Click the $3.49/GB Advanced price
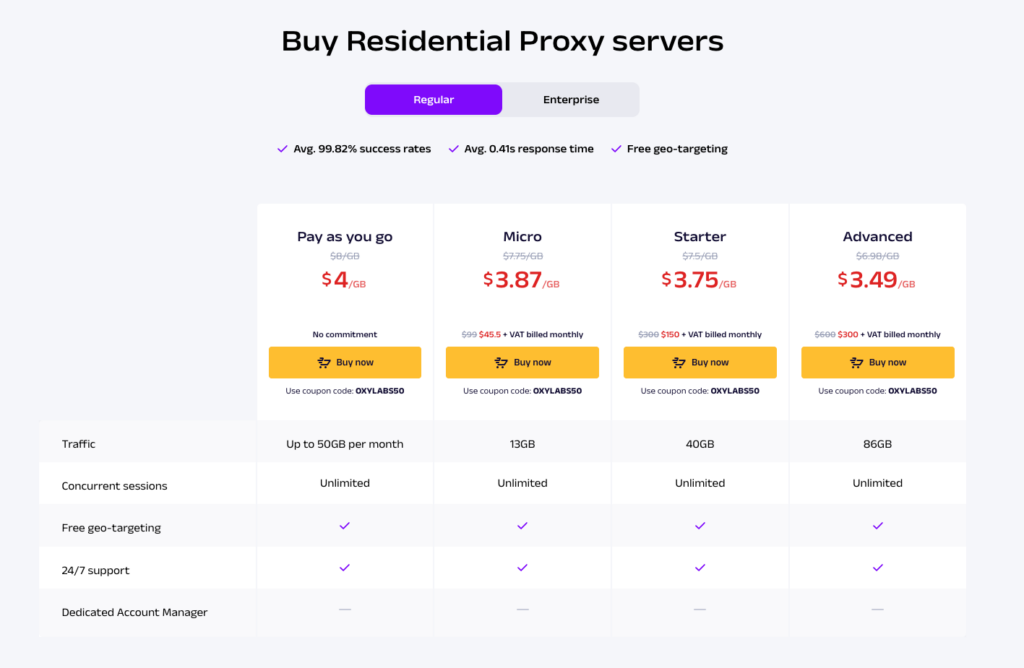Screen dimensions: 1024x668 [x=876, y=280]
